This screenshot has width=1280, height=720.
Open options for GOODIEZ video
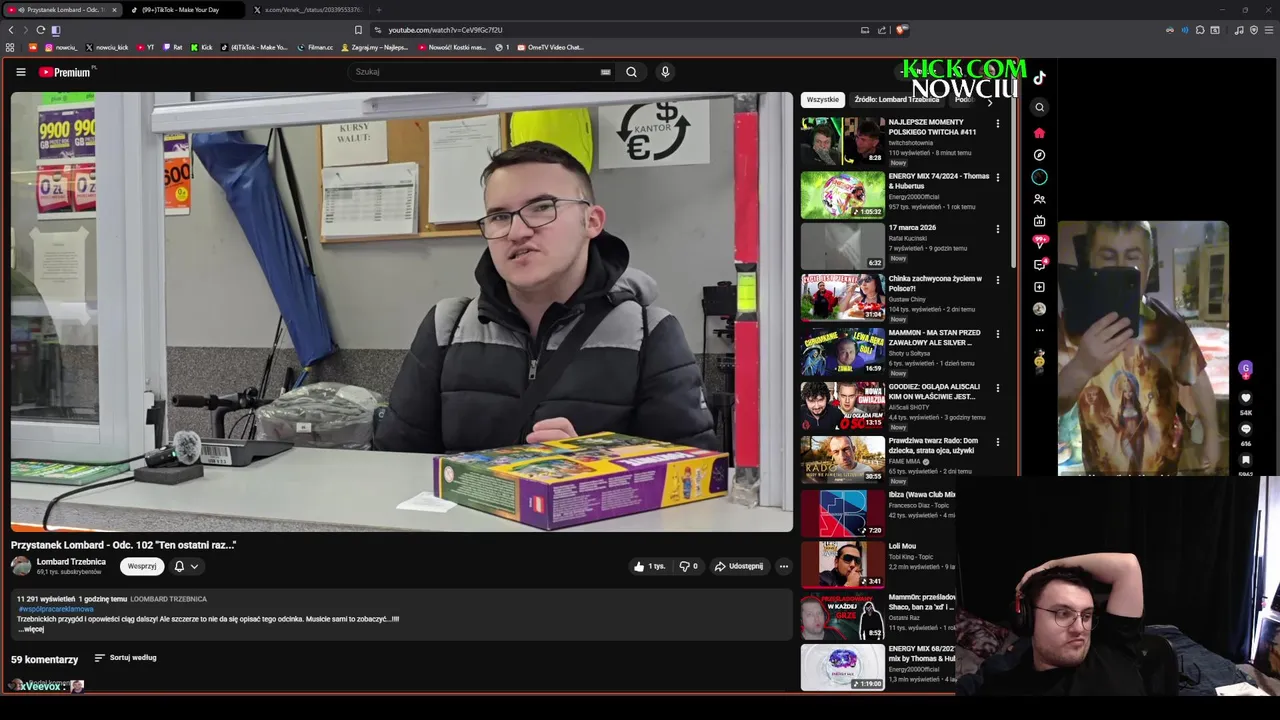[997, 389]
